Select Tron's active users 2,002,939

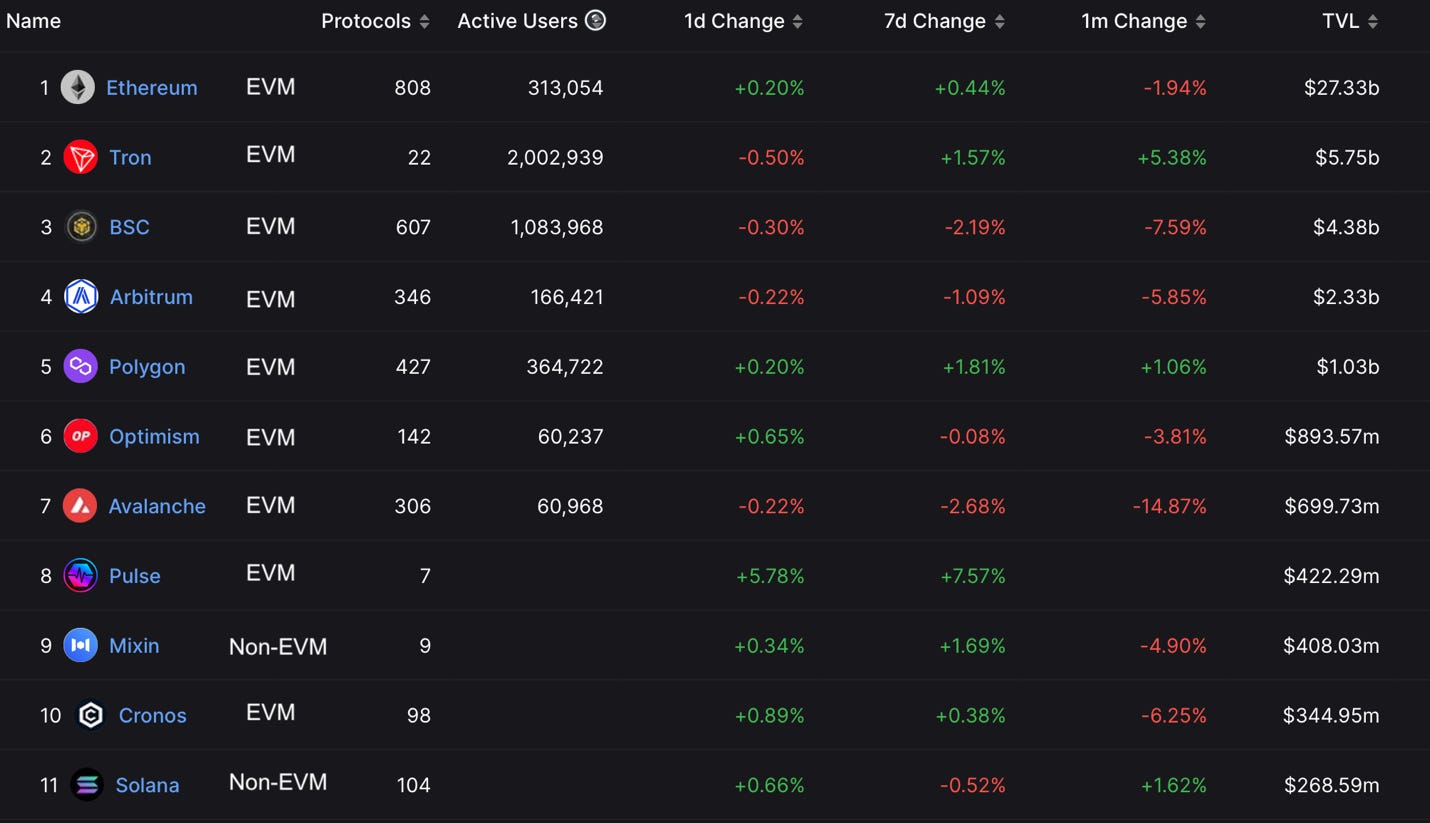coord(555,158)
